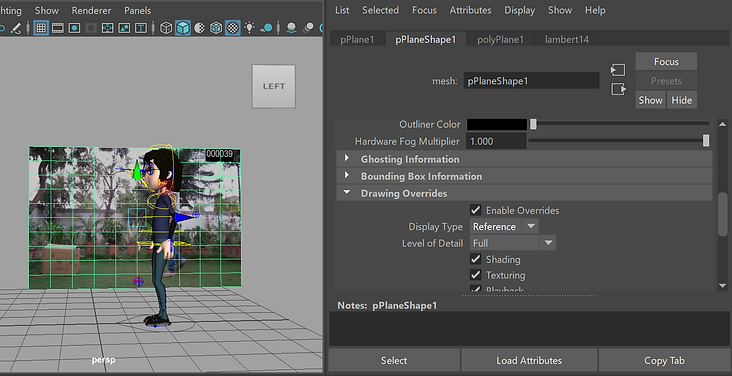Toggle viewport Shadows icon

267,28
